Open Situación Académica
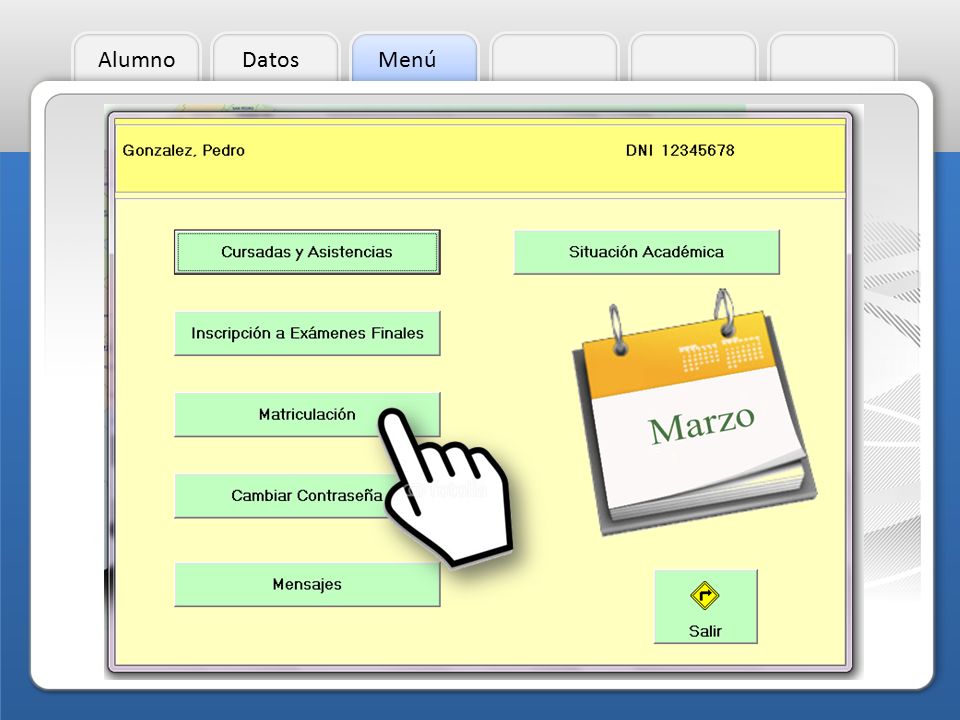This screenshot has width=960, height=720. [x=647, y=252]
